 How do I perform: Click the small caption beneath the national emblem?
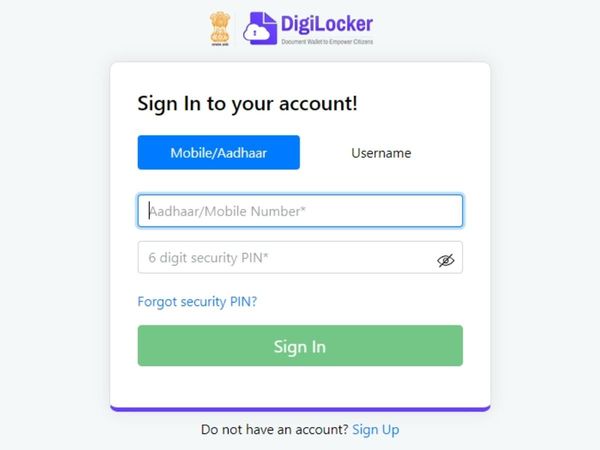click(220, 45)
